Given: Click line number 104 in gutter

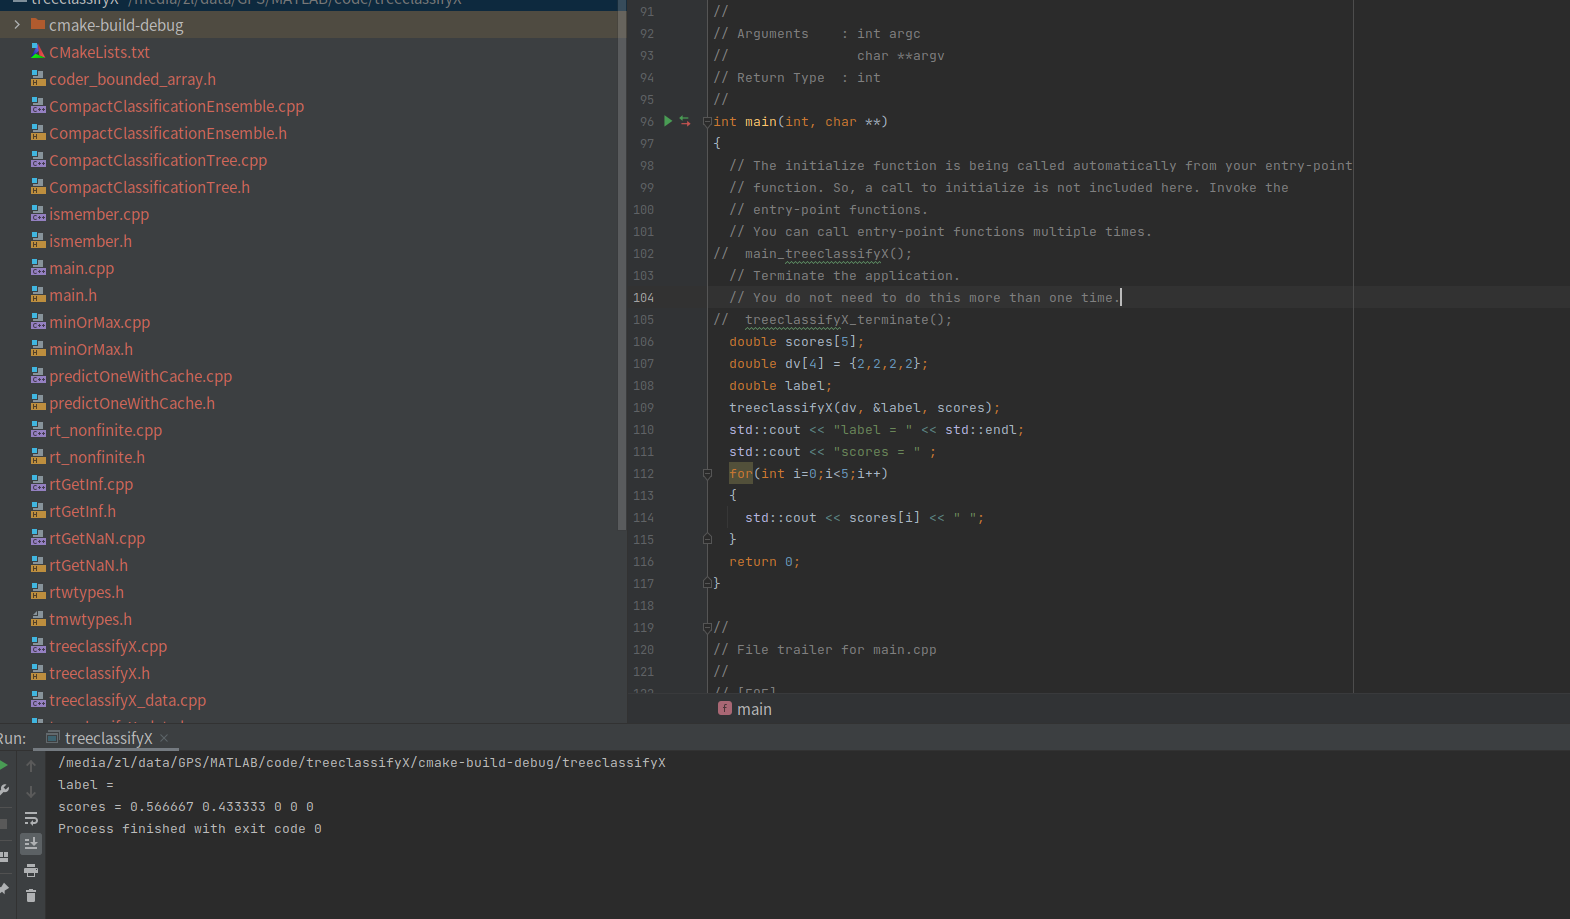Looking at the screenshot, I should click(x=643, y=298).
